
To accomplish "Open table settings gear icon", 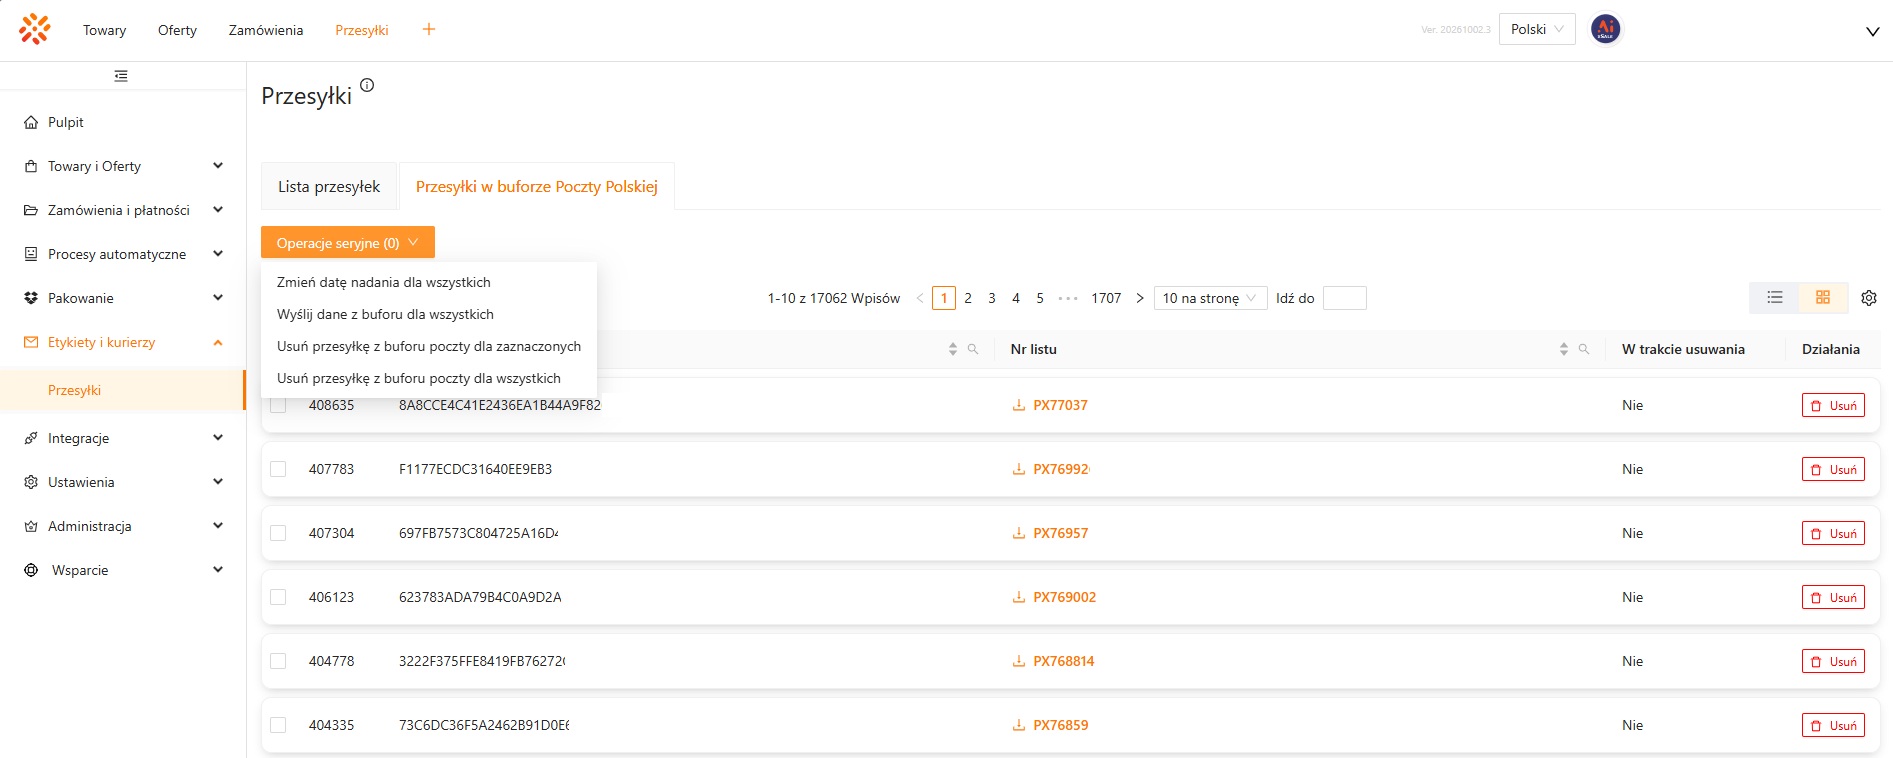I will coord(1869,298).
